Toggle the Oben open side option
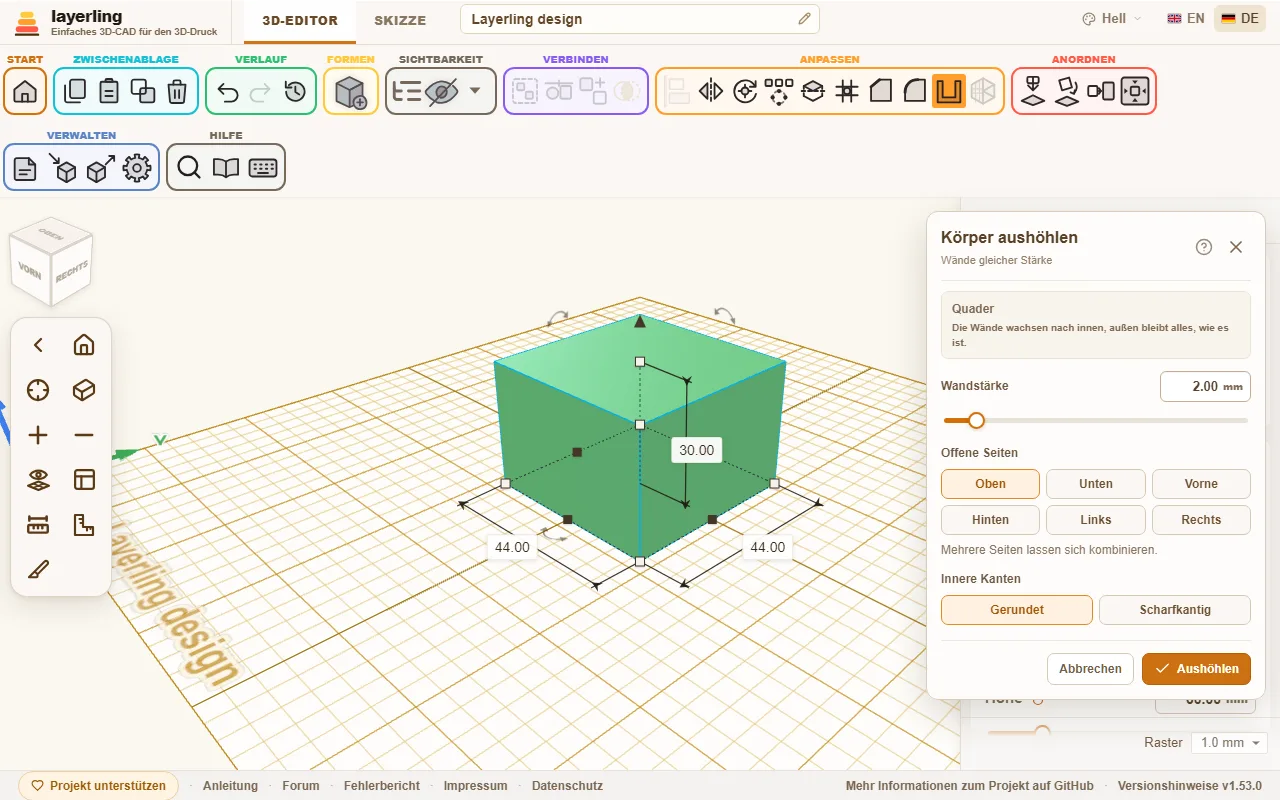Screen dimensions: 1280x800 pos(990,484)
